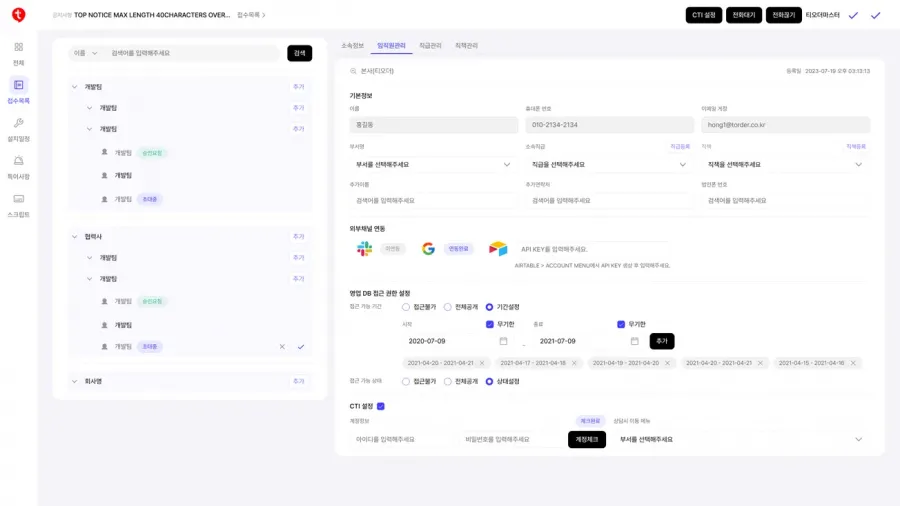Image resolution: width=900 pixels, height=506 pixels.
Task: Click the 추가 button next to date range
Action: click(x=662, y=341)
